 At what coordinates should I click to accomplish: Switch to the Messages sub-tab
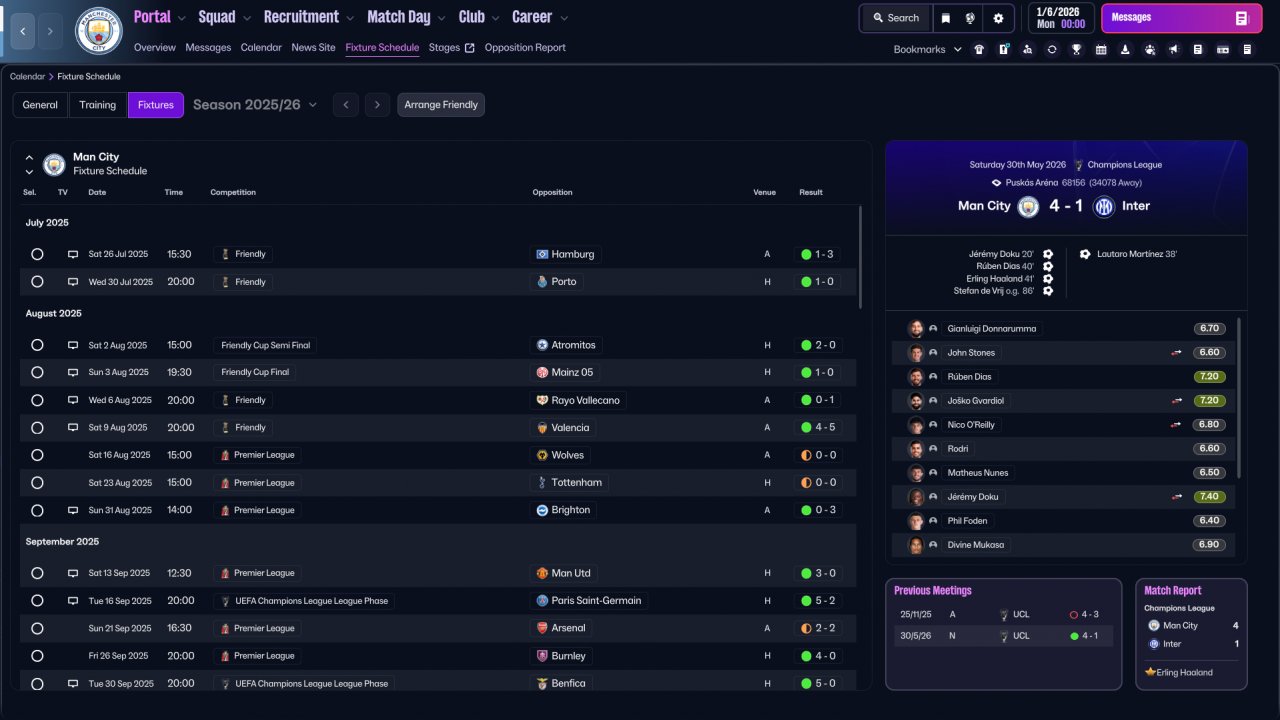(208, 48)
